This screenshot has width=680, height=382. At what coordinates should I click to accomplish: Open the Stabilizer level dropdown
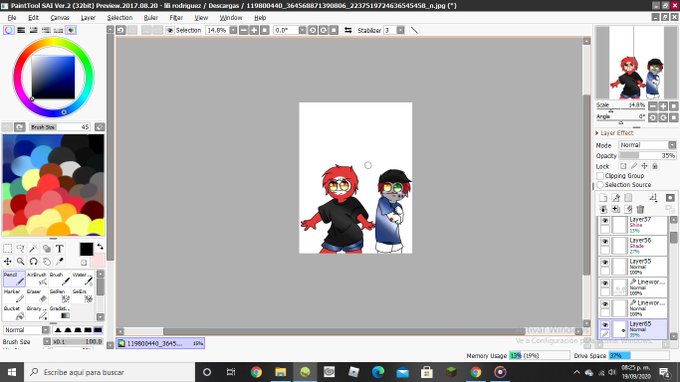click(400, 30)
